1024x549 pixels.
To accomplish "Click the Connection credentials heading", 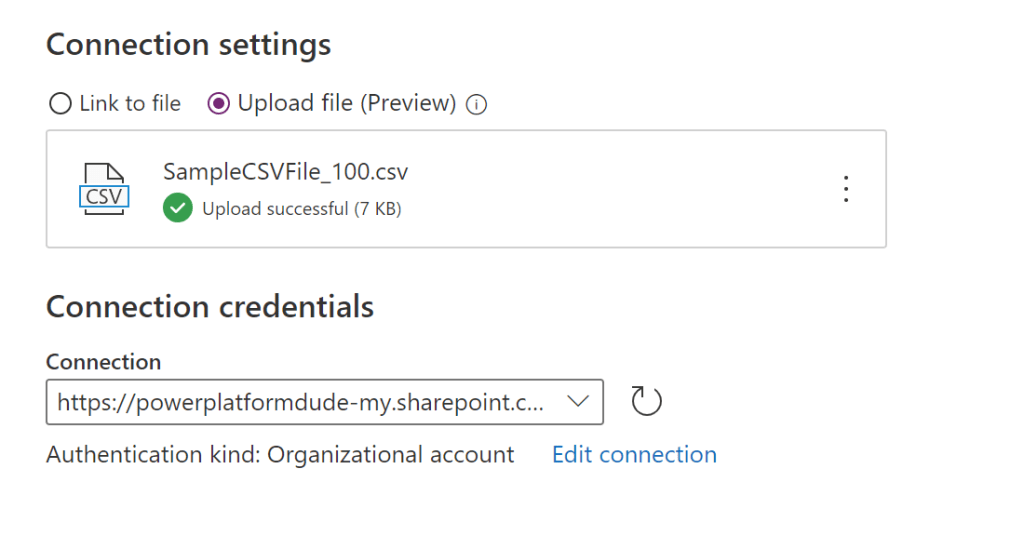I will [210, 306].
